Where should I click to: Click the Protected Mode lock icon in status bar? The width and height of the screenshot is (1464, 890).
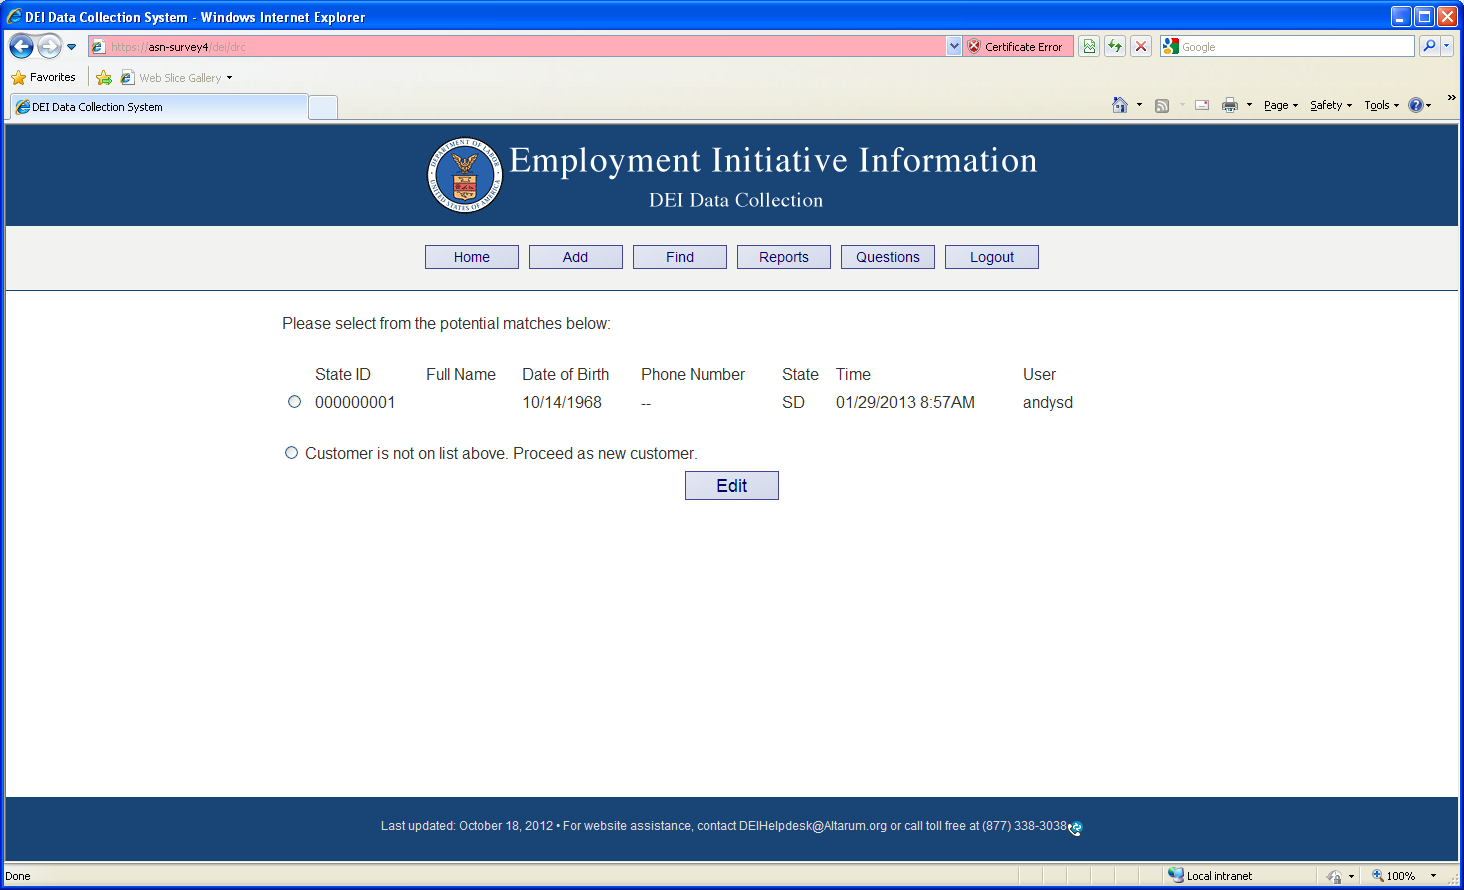(1334, 876)
